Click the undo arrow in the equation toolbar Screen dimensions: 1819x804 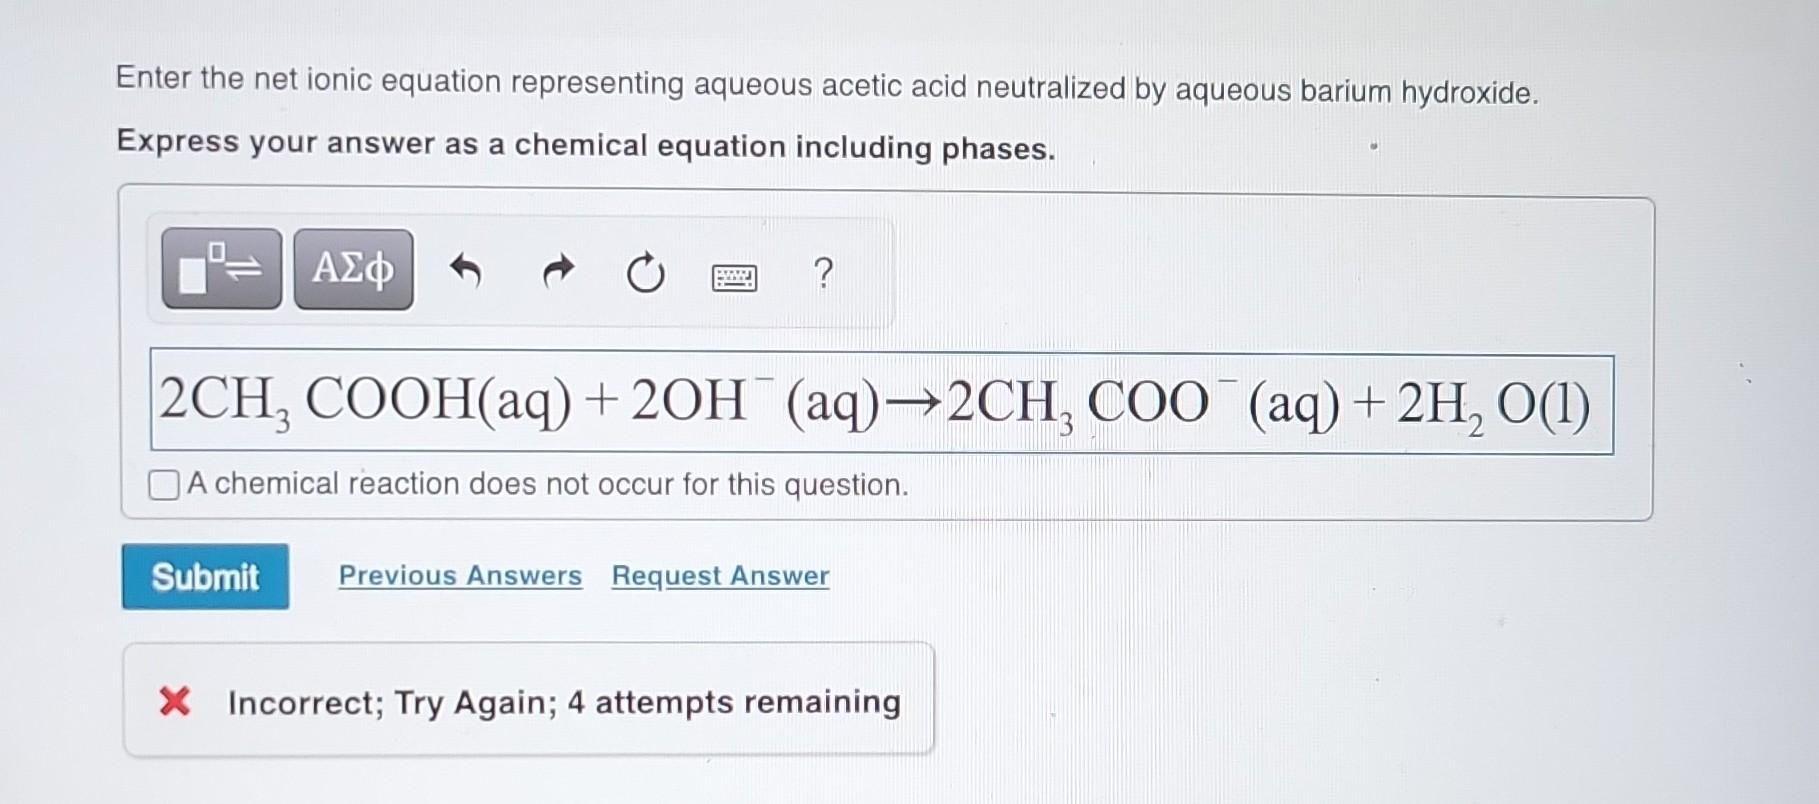click(468, 271)
